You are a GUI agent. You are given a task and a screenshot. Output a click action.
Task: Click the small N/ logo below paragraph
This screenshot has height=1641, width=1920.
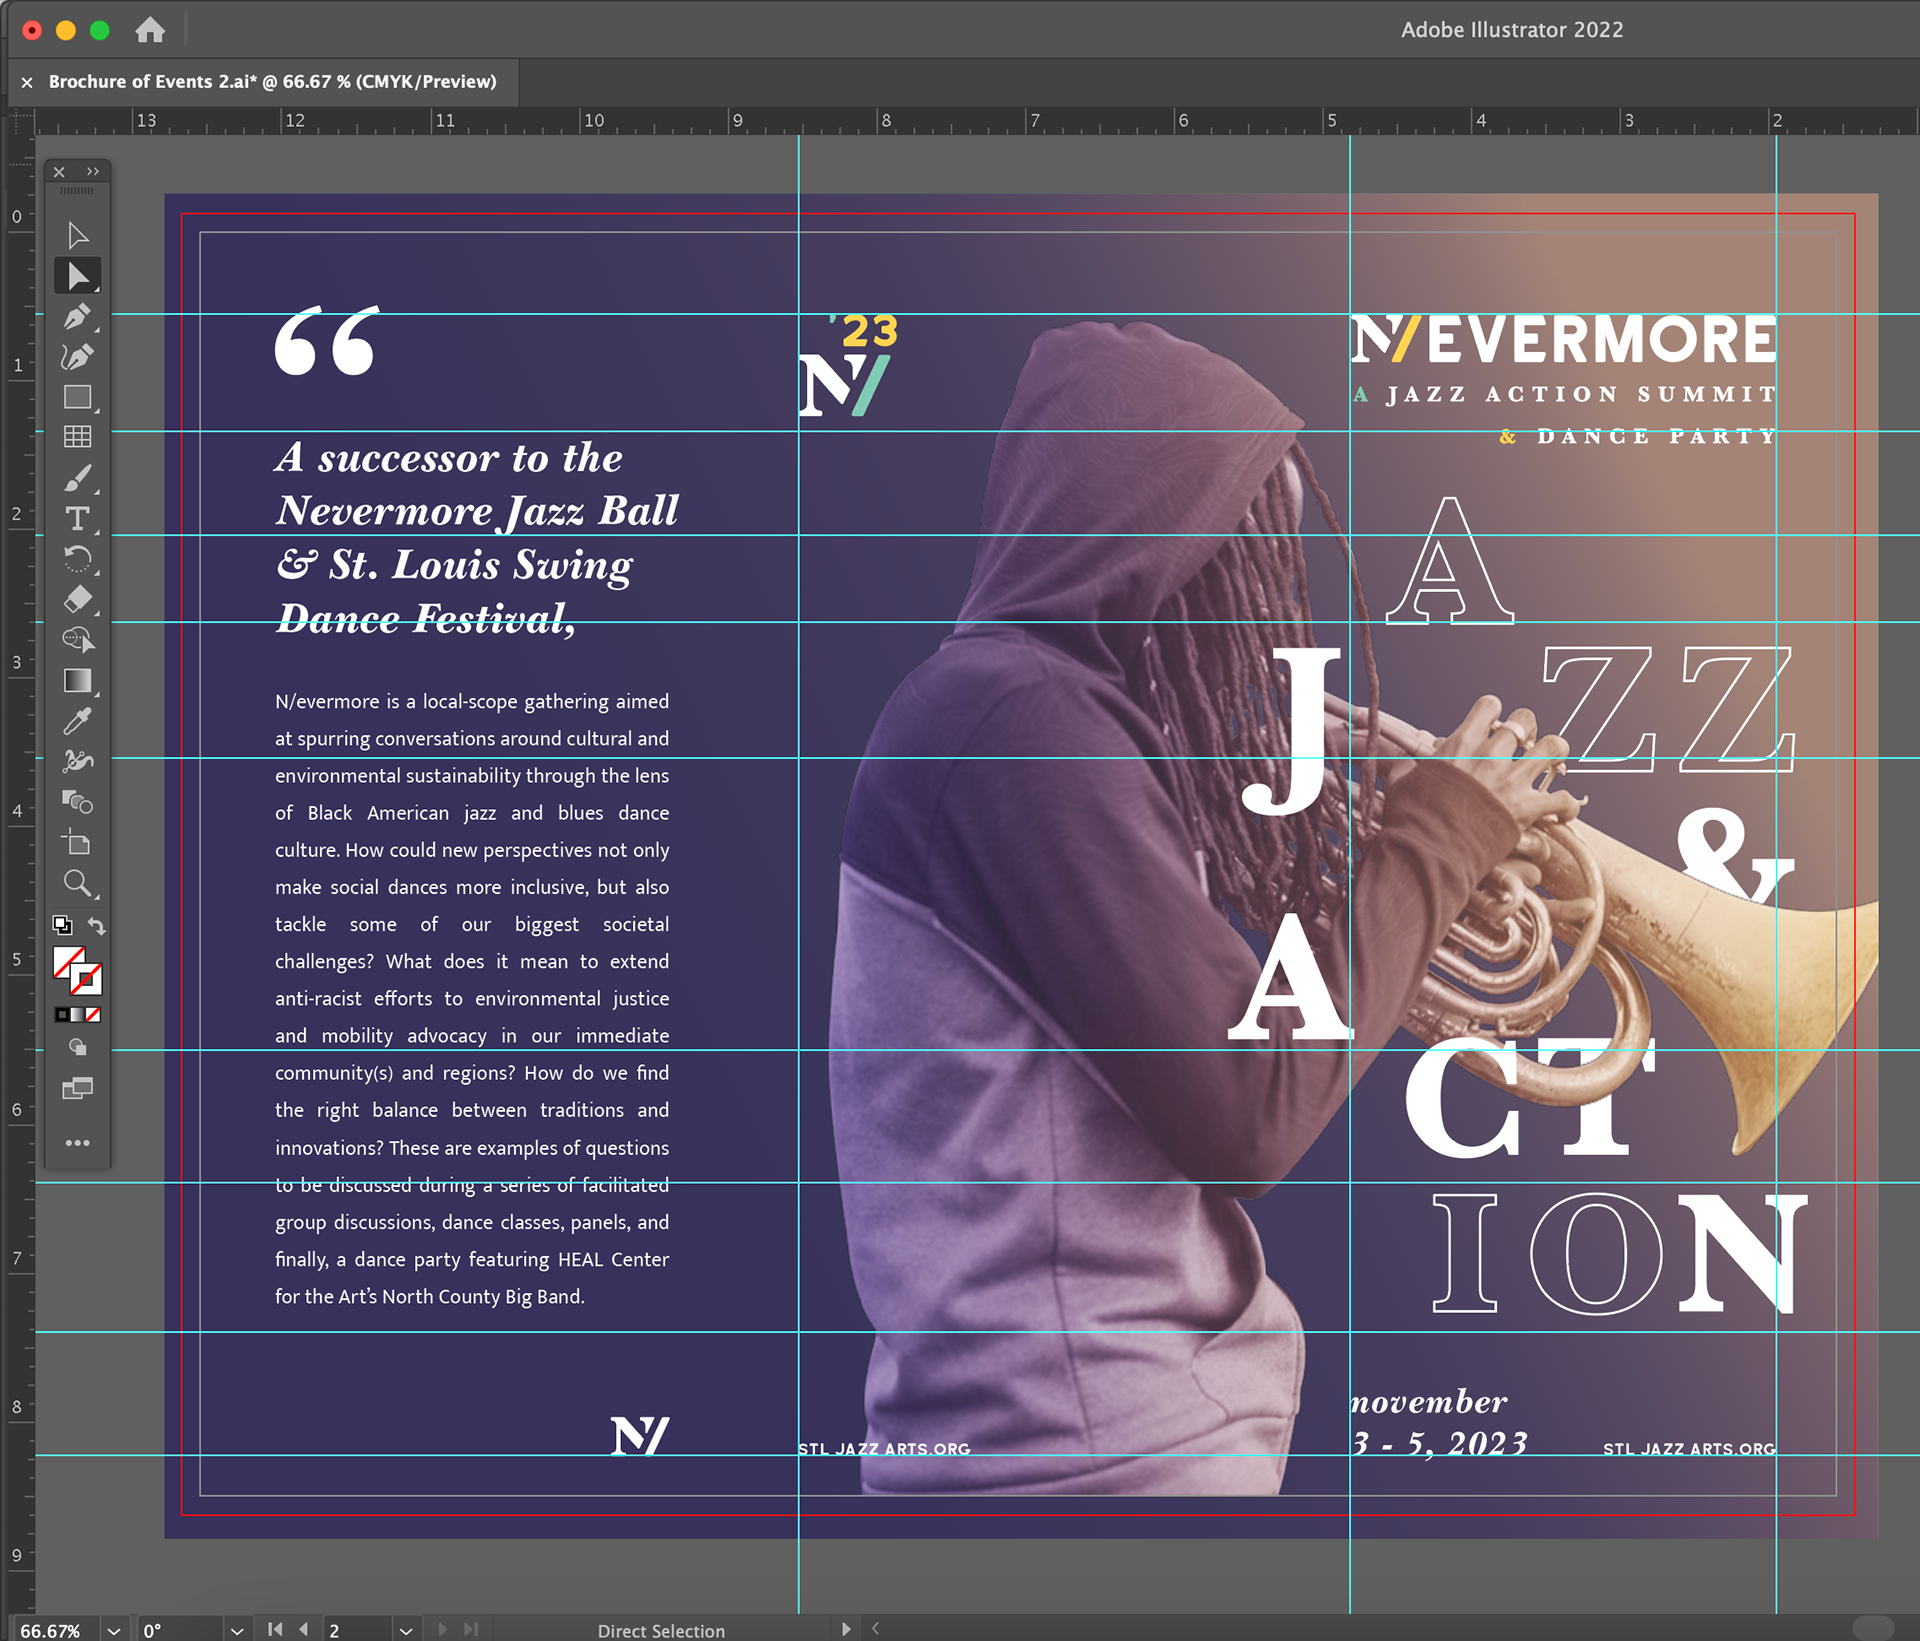click(x=640, y=1435)
